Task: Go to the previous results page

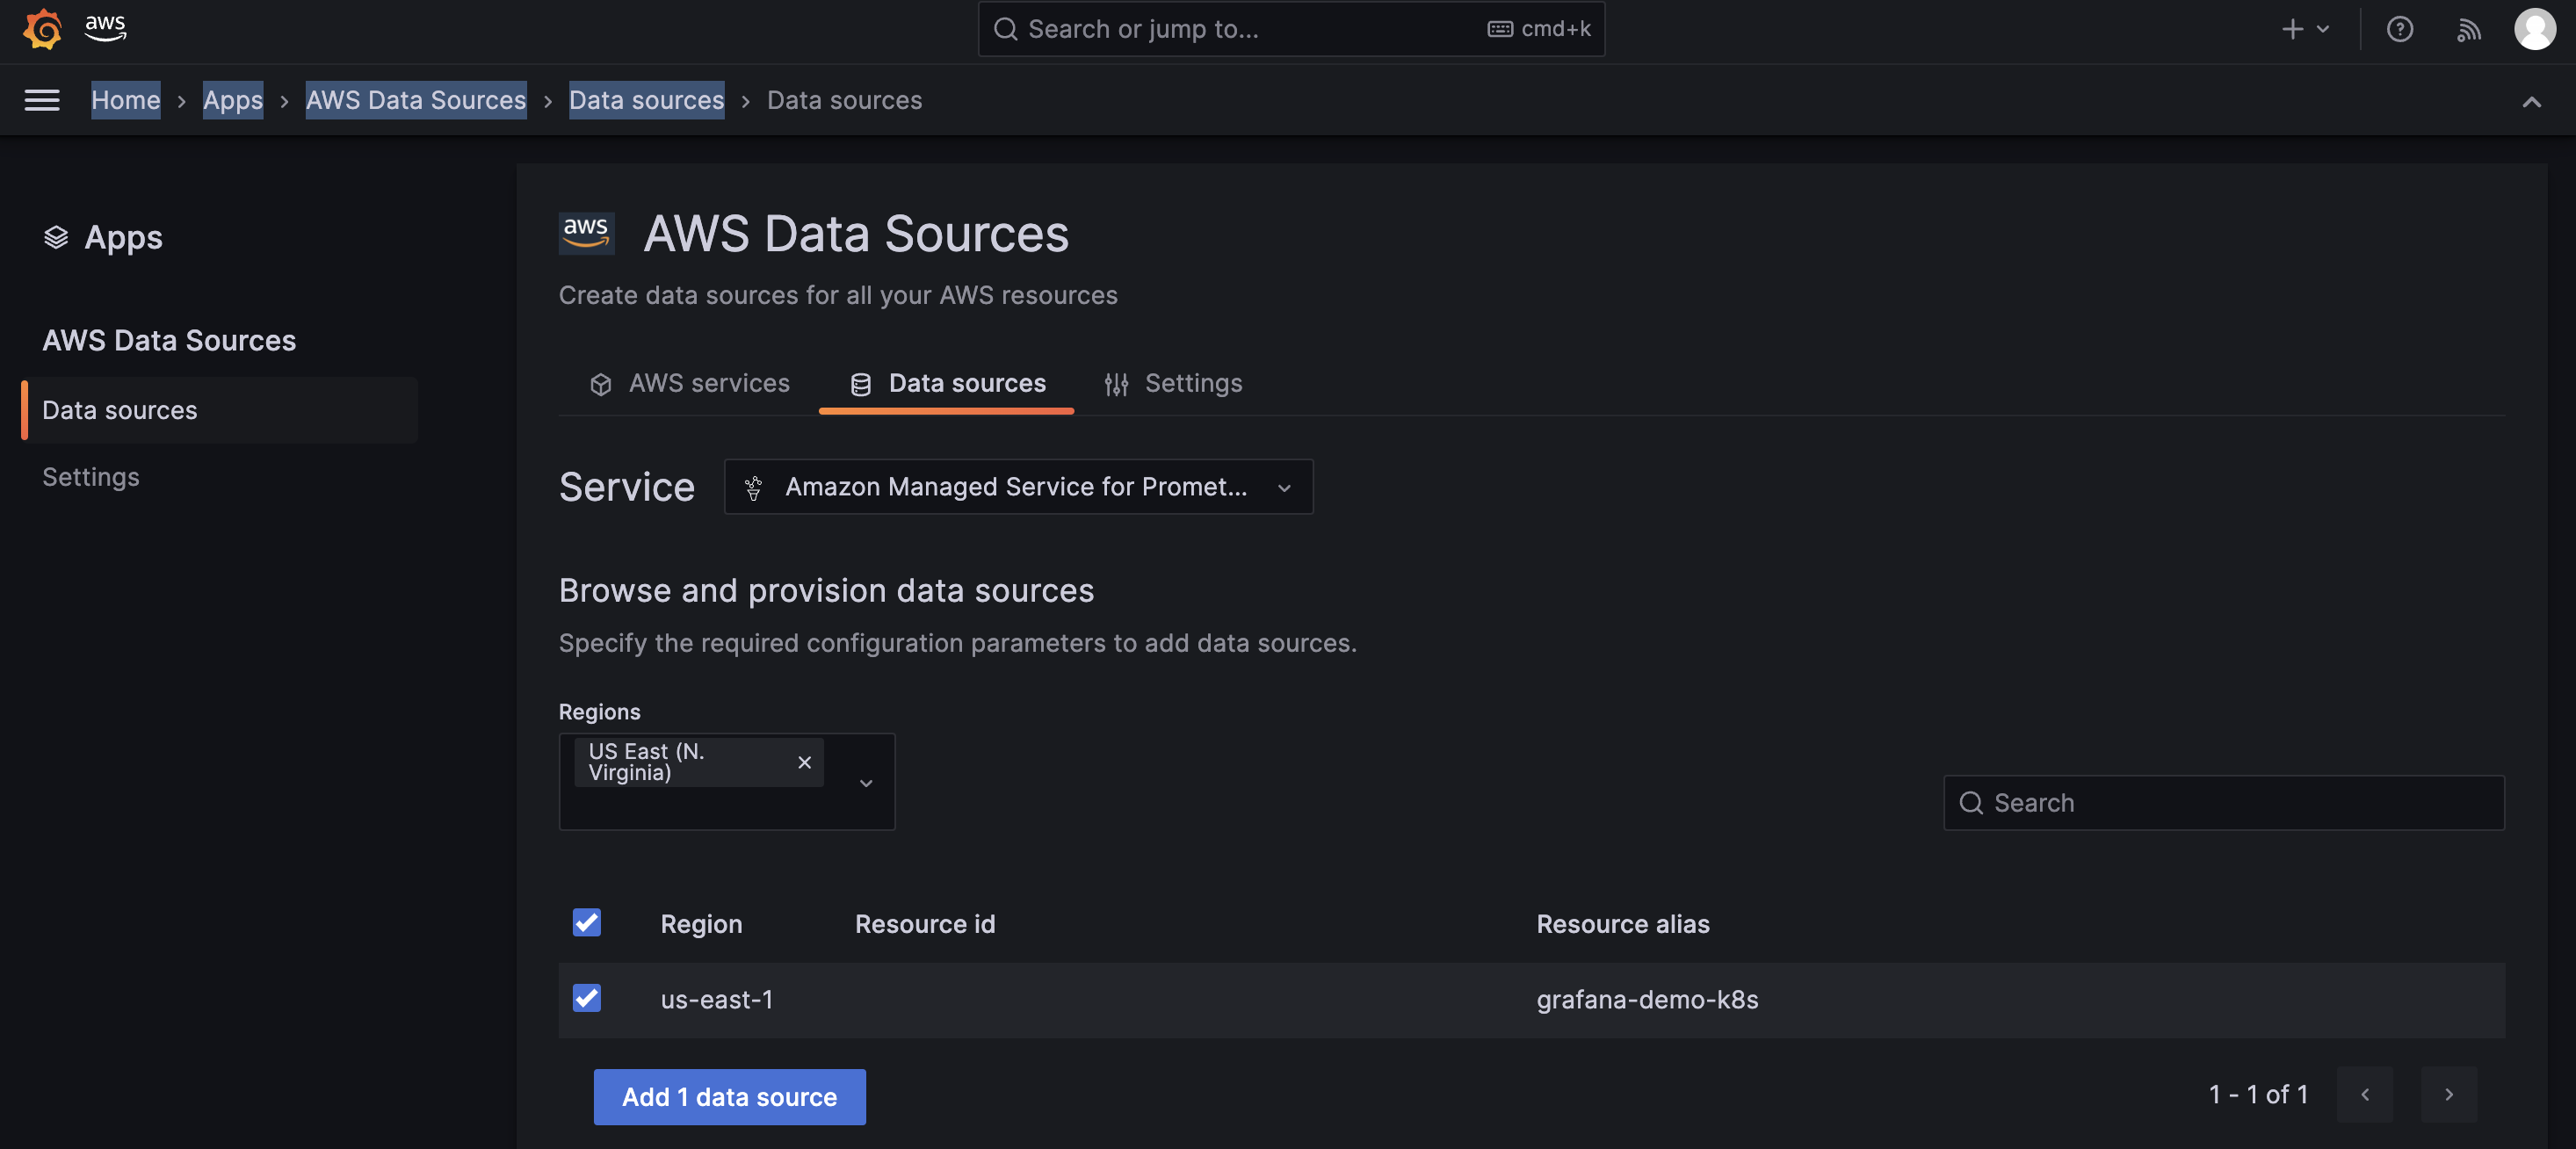Action: (2364, 1094)
